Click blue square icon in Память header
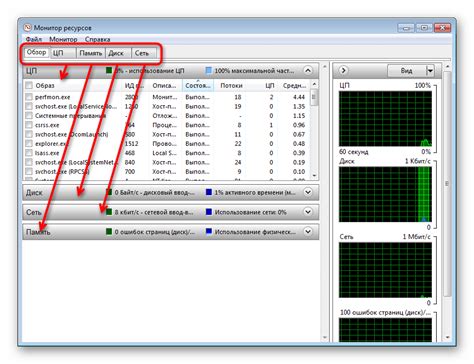The image size is (474, 364). pyautogui.click(x=209, y=231)
